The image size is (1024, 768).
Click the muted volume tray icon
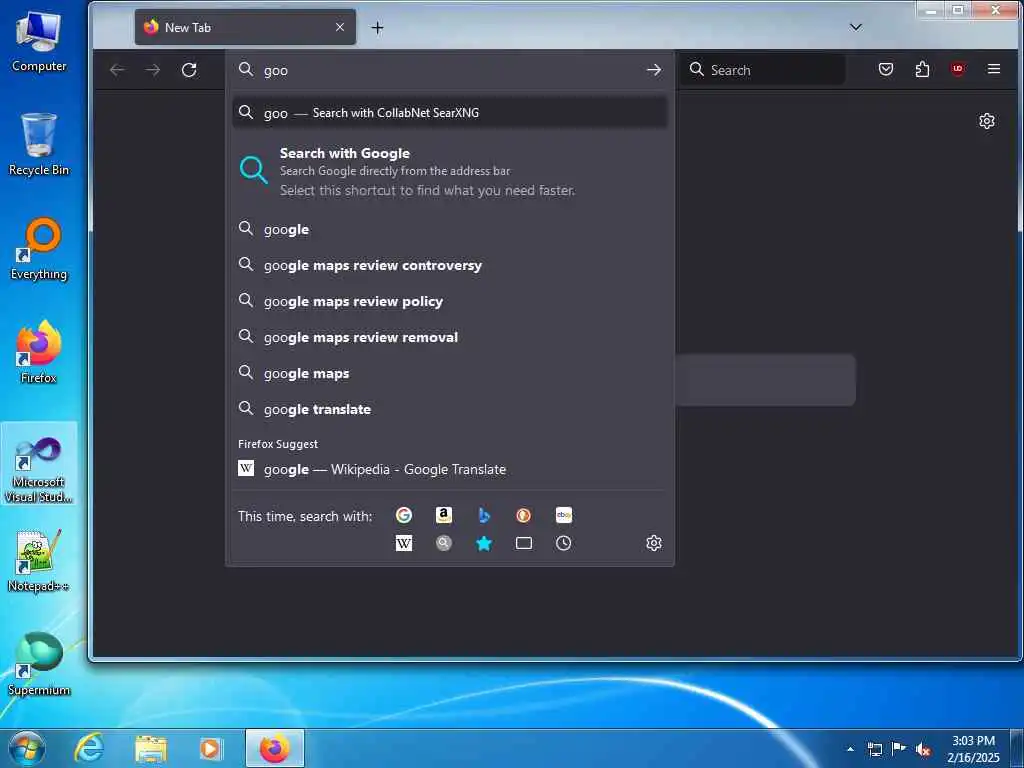(x=923, y=750)
